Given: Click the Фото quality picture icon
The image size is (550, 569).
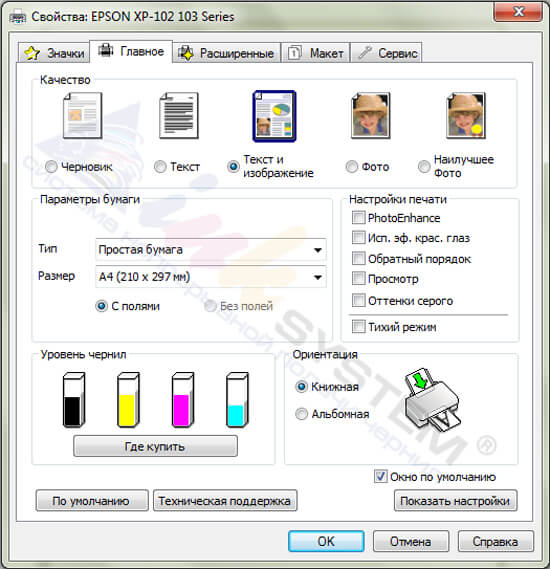Looking at the screenshot, I should 370,116.
